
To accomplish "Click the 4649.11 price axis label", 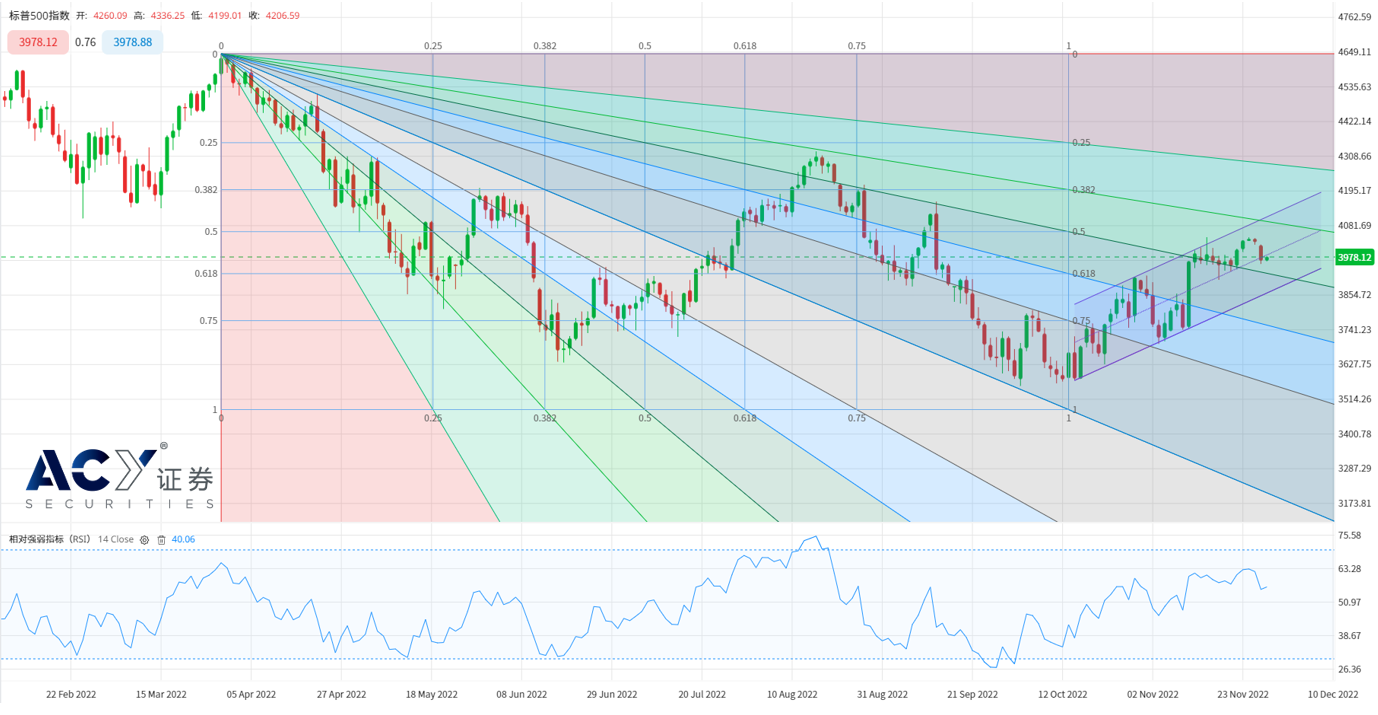I will (1355, 51).
